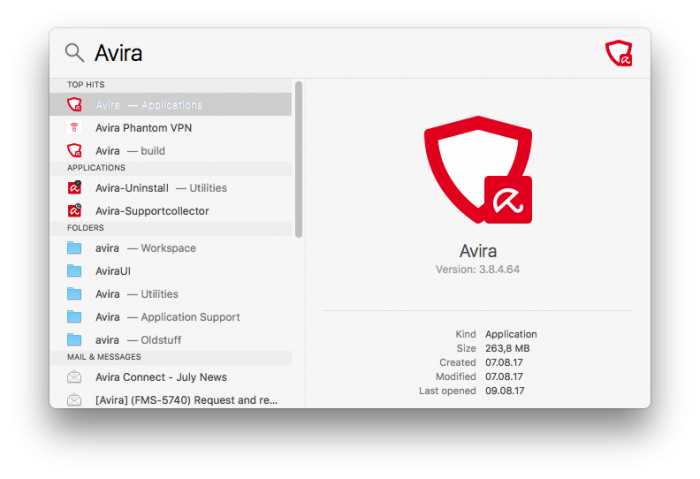The height and width of the screenshot is (479, 700).
Task: Click the Avira shield icon in search bar
Action: pyautogui.click(x=619, y=53)
